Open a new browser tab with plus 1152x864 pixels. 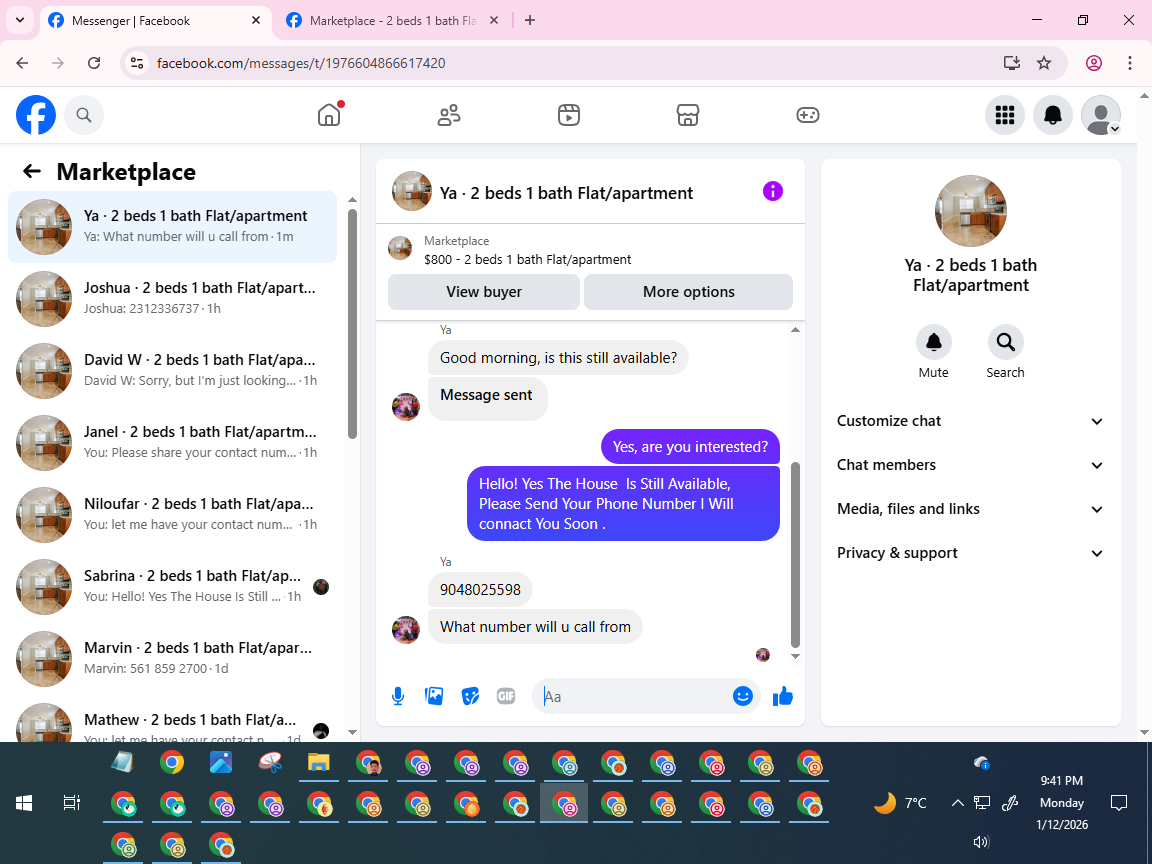pos(530,21)
